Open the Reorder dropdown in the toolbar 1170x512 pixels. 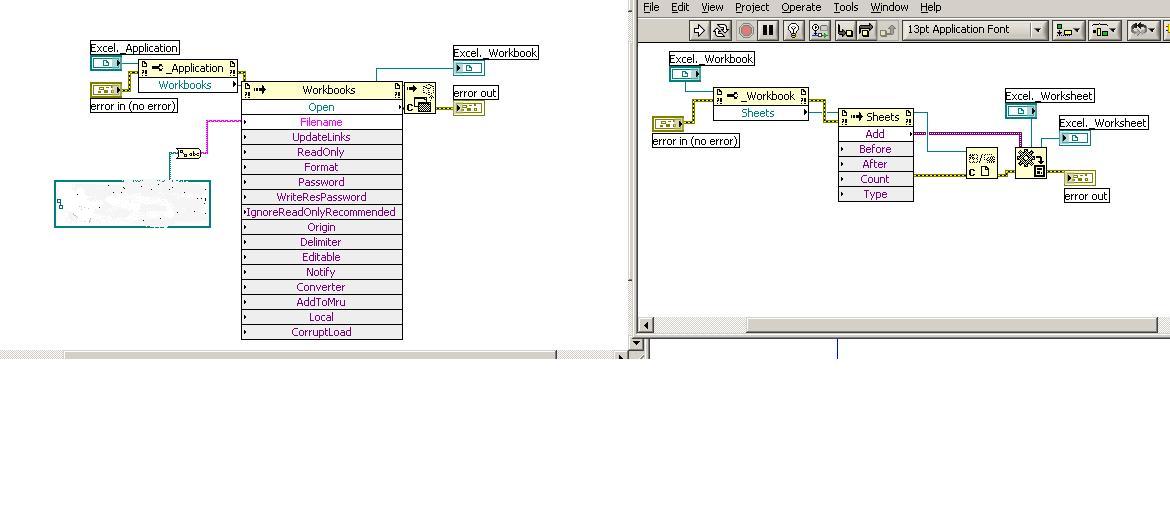(1143, 30)
